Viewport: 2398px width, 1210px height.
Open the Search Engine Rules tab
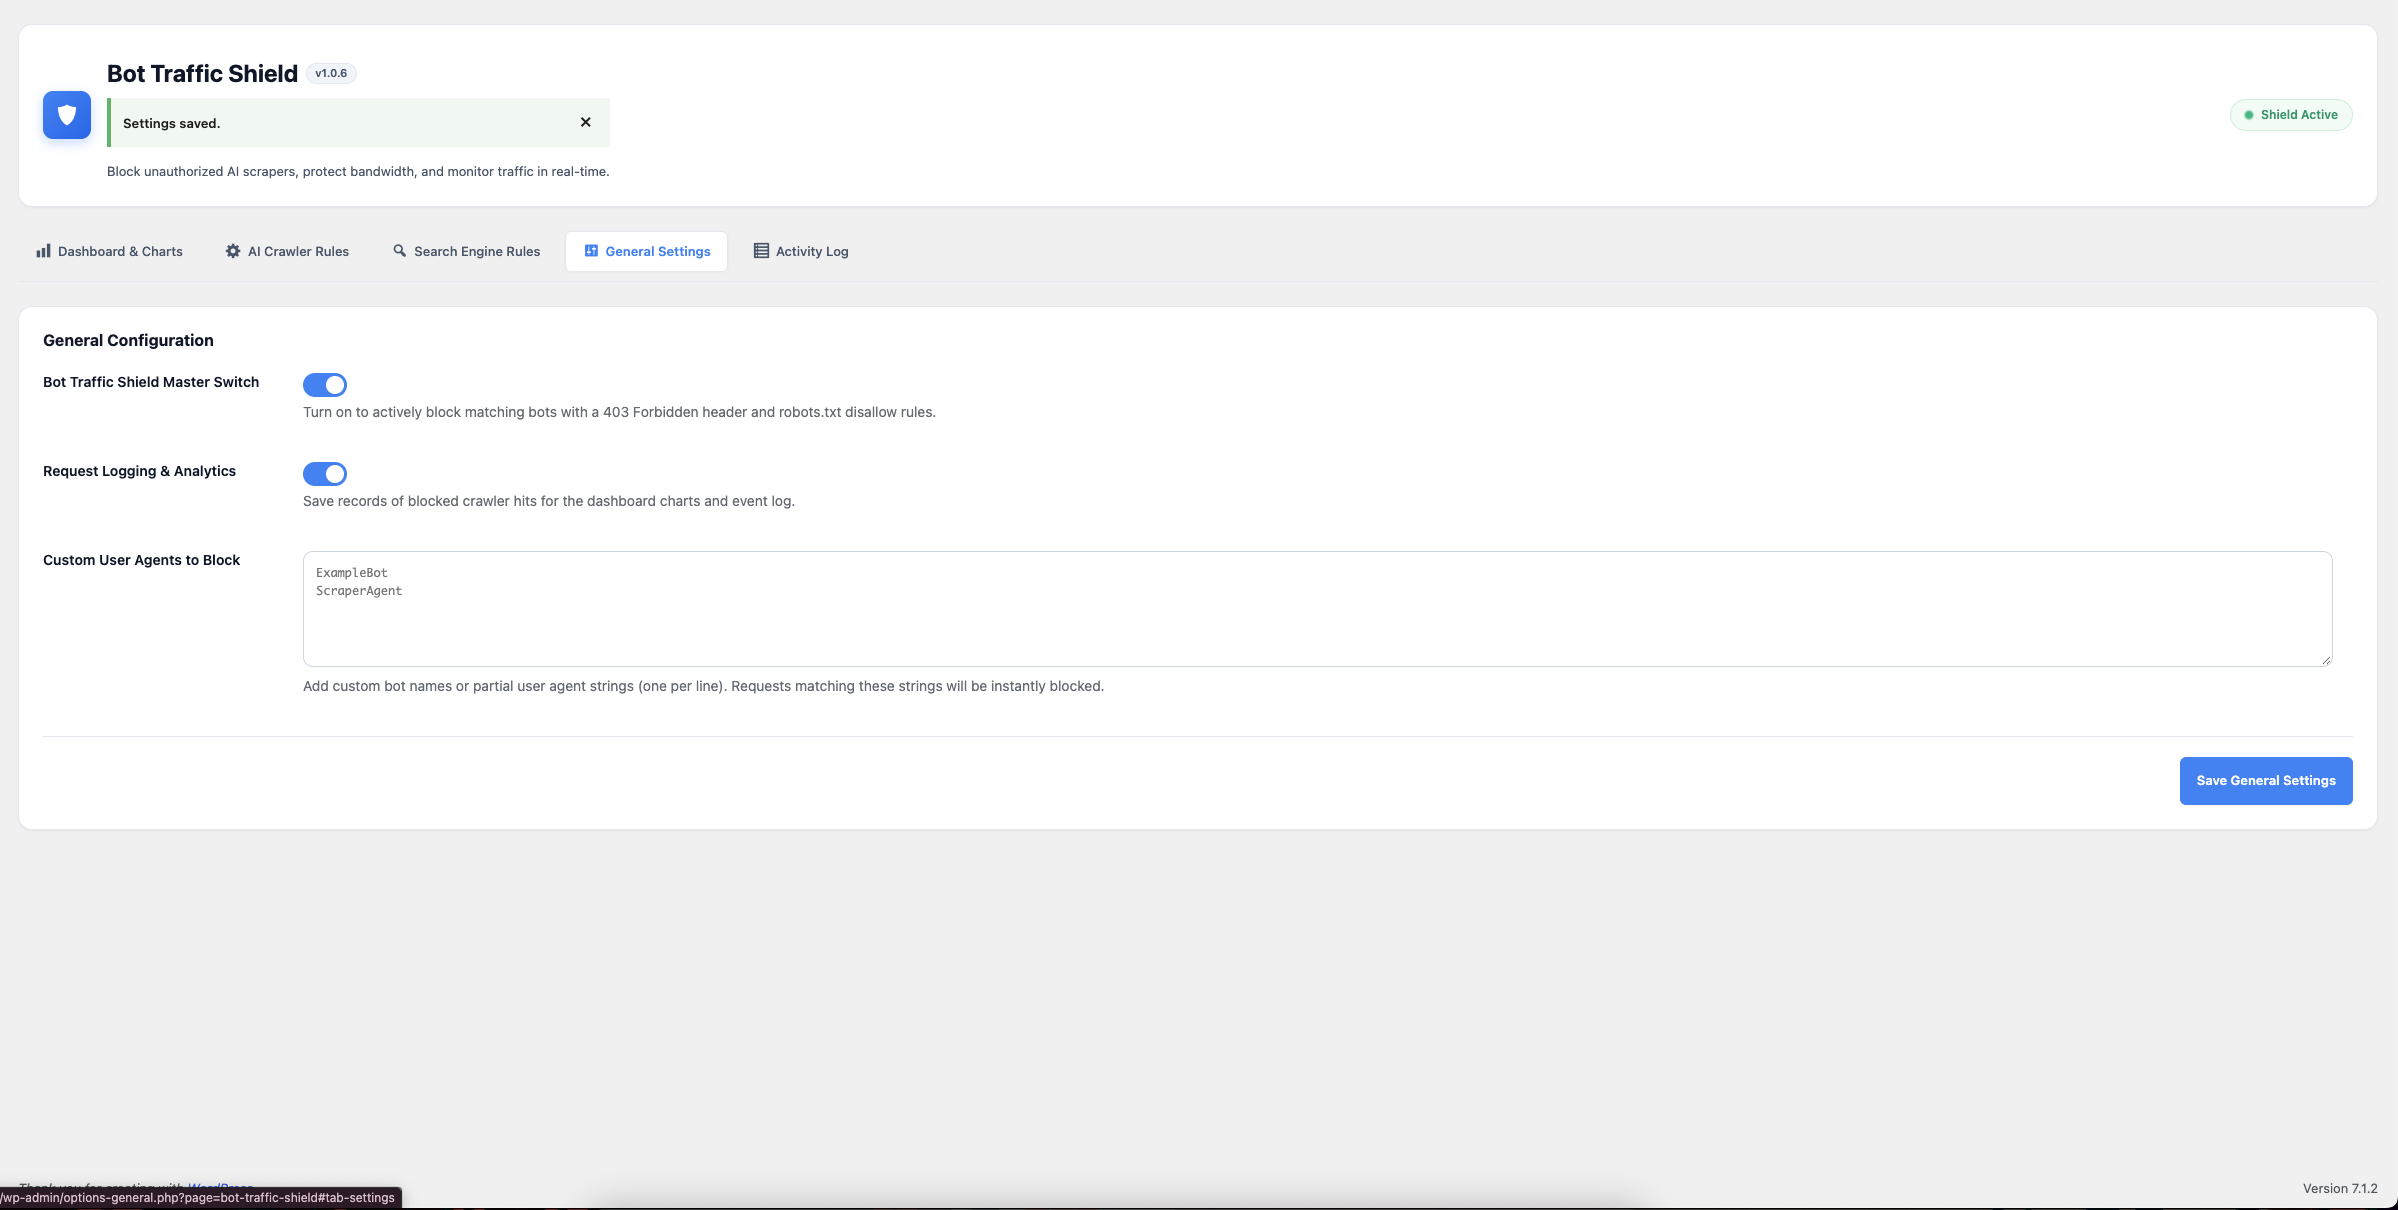[466, 251]
